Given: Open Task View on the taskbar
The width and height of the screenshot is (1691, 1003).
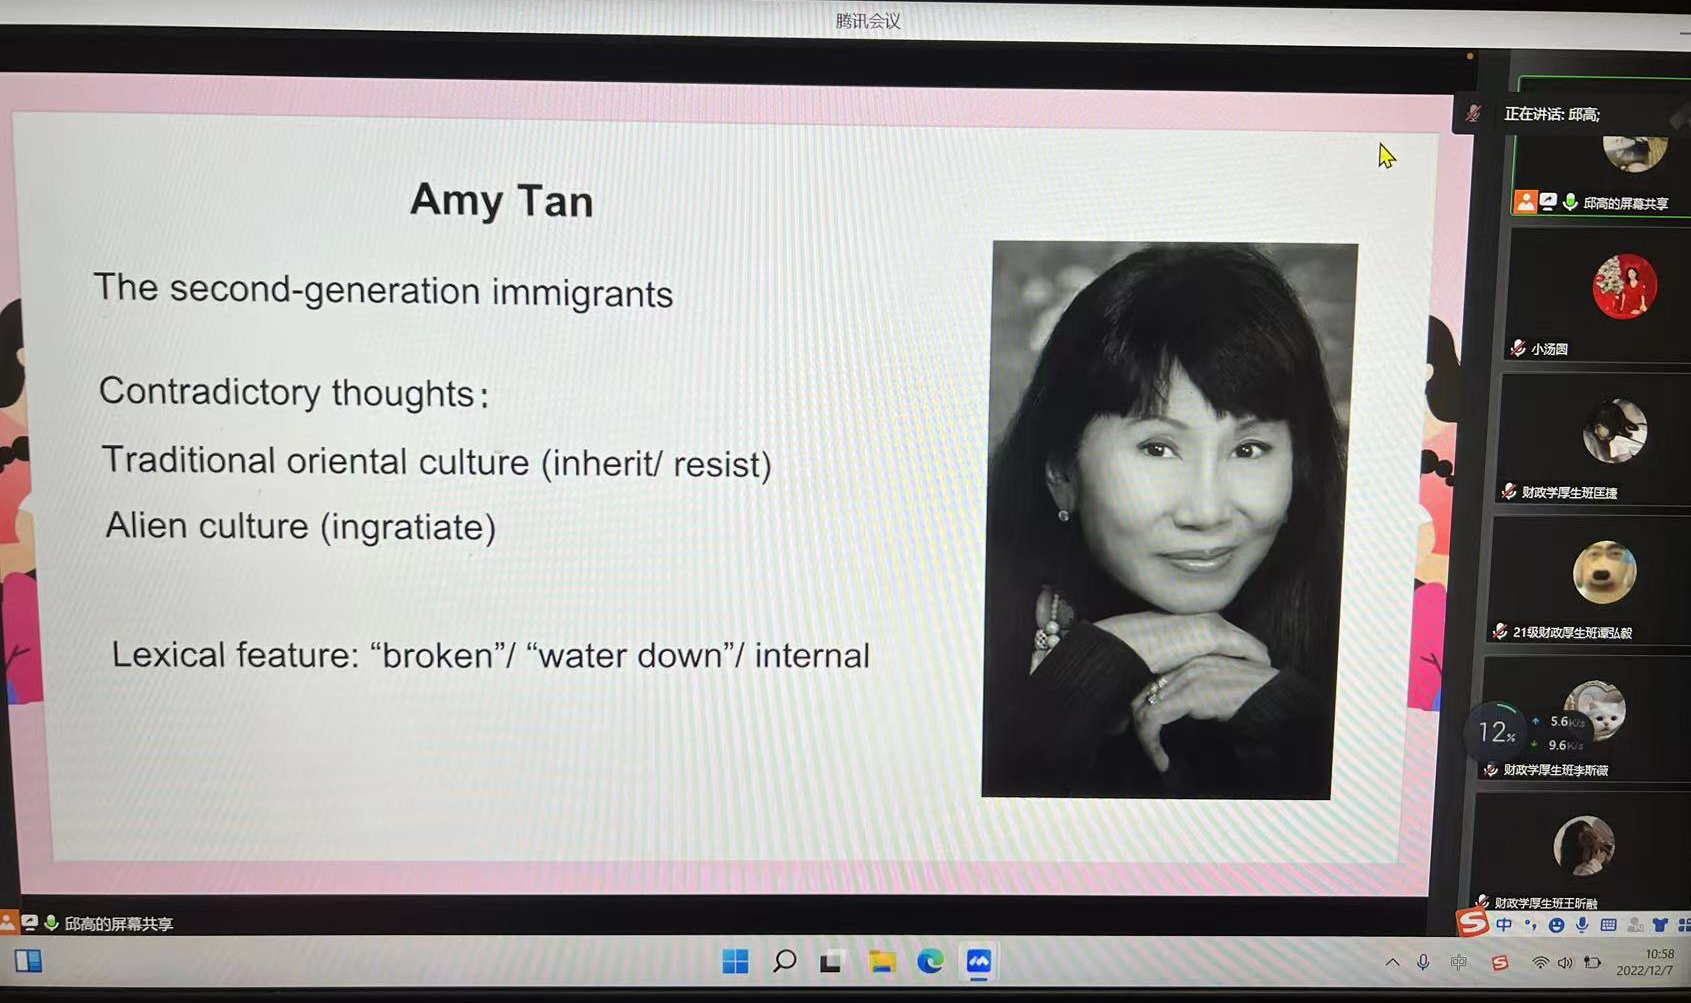Looking at the screenshot, I should pos(831,962).
